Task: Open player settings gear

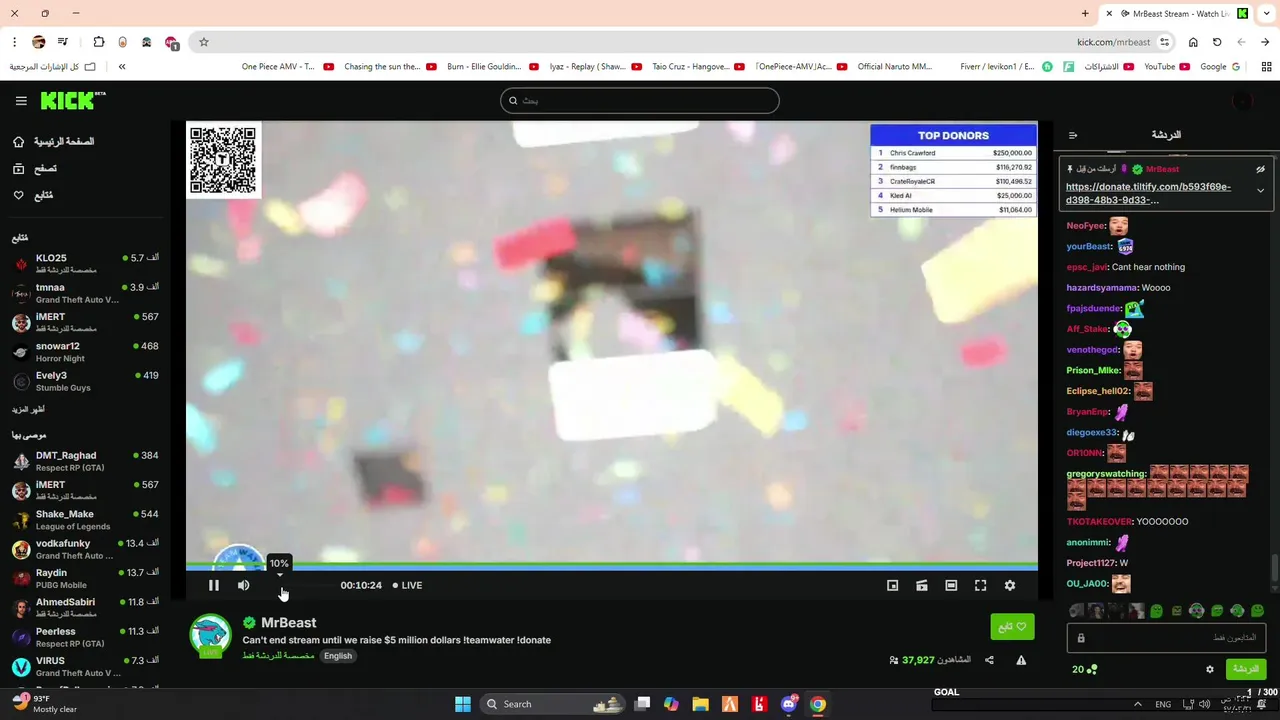Action: point(1010,585)
